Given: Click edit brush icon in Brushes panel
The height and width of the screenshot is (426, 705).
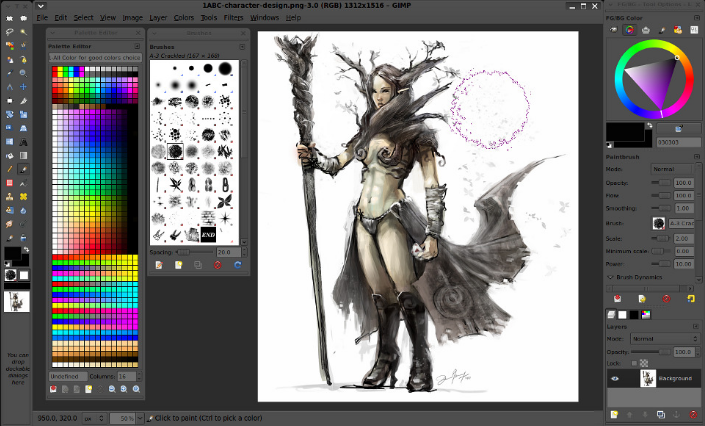Looking at the screenshot, I should coord(159,265).
